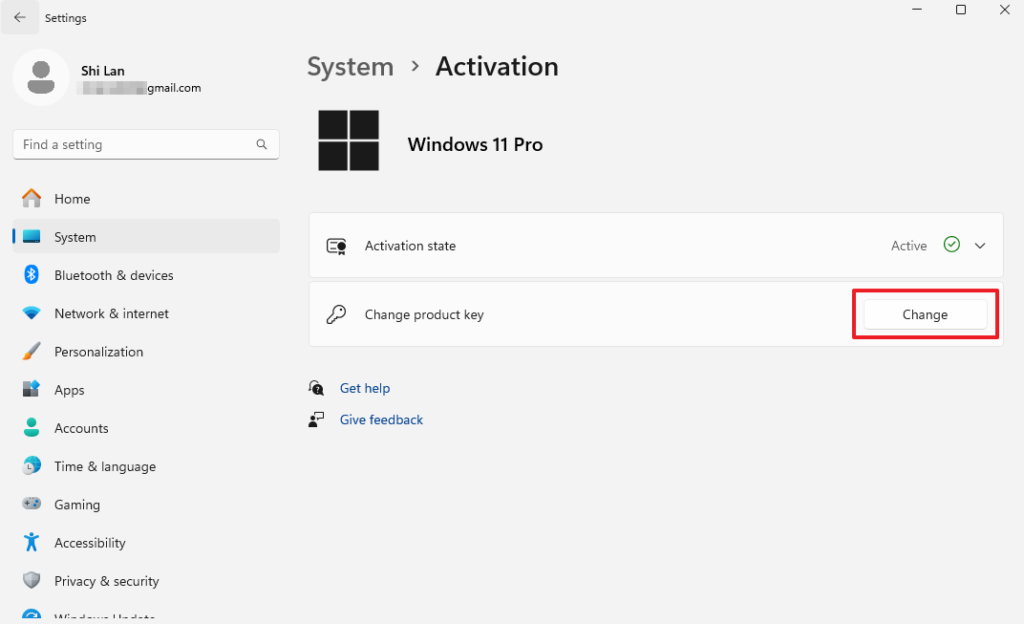Image resolution: width=1024 pixels, height=624 pixels.
Task: Open the Apps settings icon
Action: pos(31,389)
